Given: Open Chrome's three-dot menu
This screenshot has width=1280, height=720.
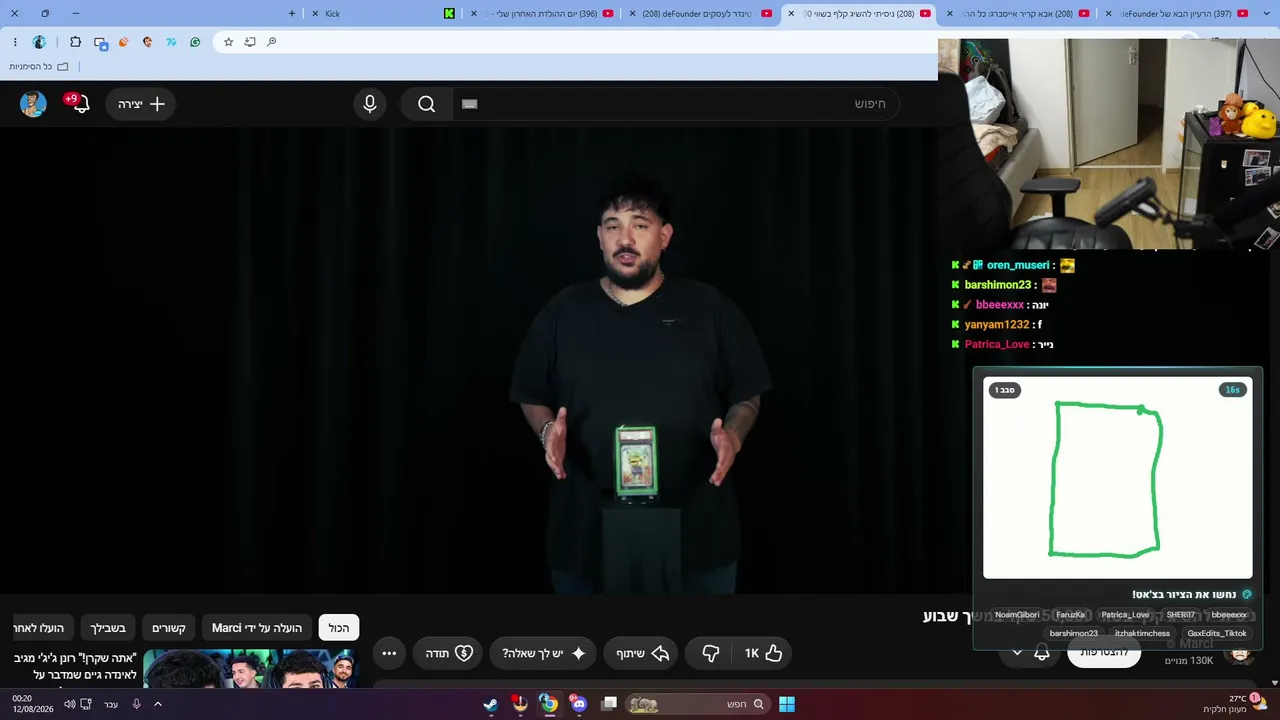Looking at the screenshot, I should pos(15,42).
